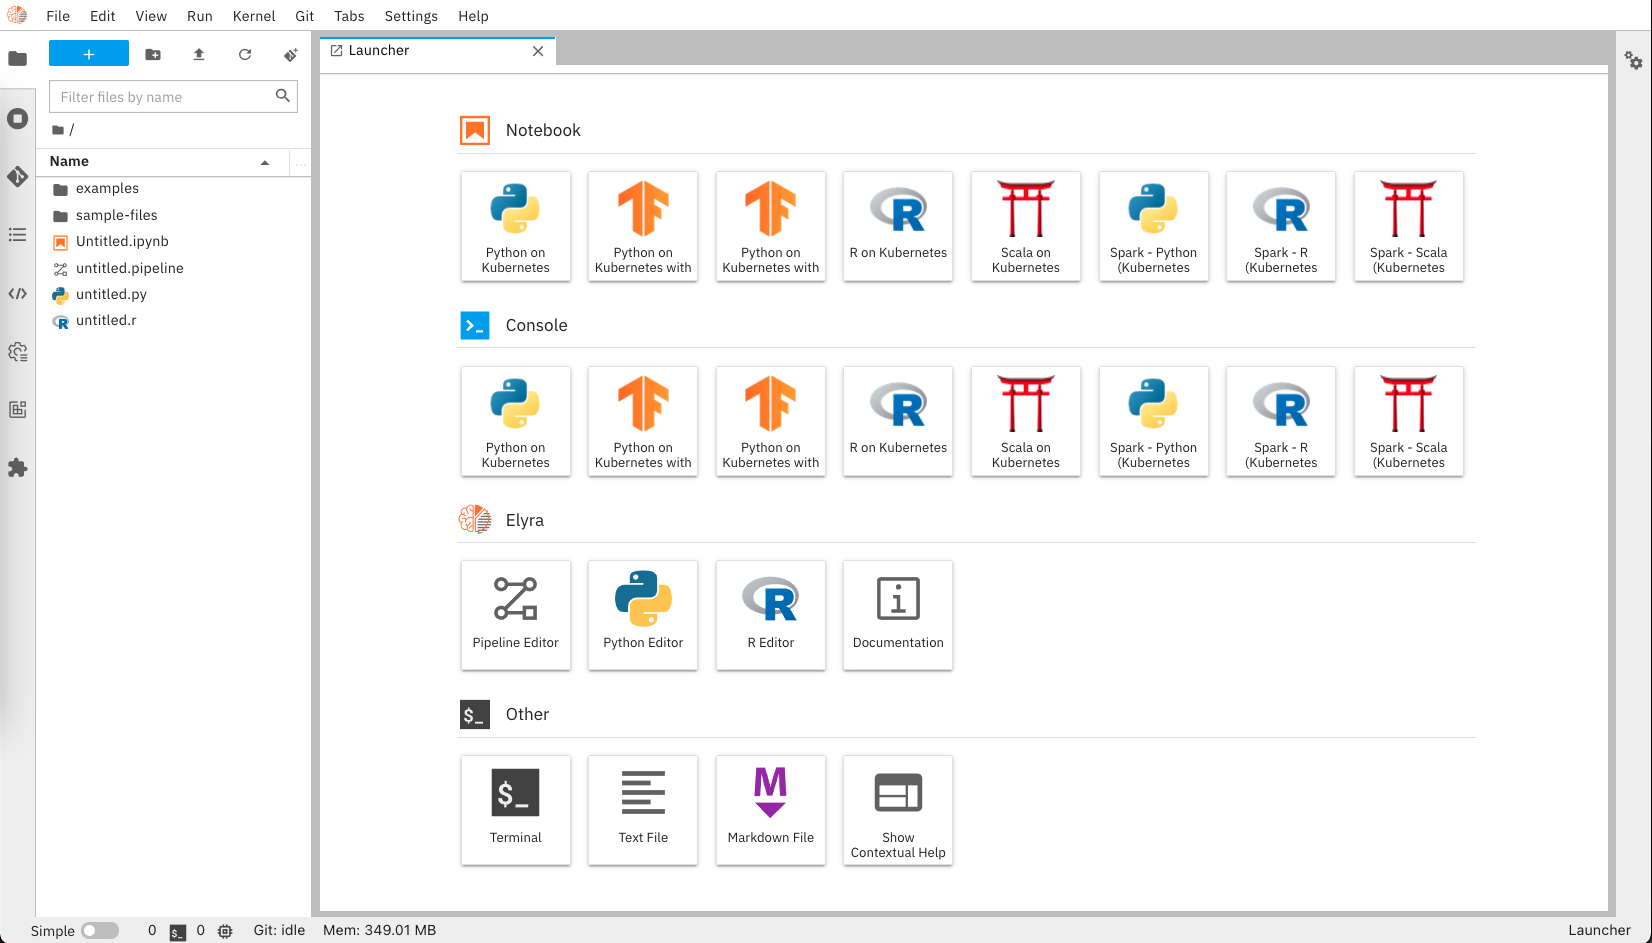Click the Elyra logo in menu bar
Screen dimensions: 1652x943
[17, 15]
